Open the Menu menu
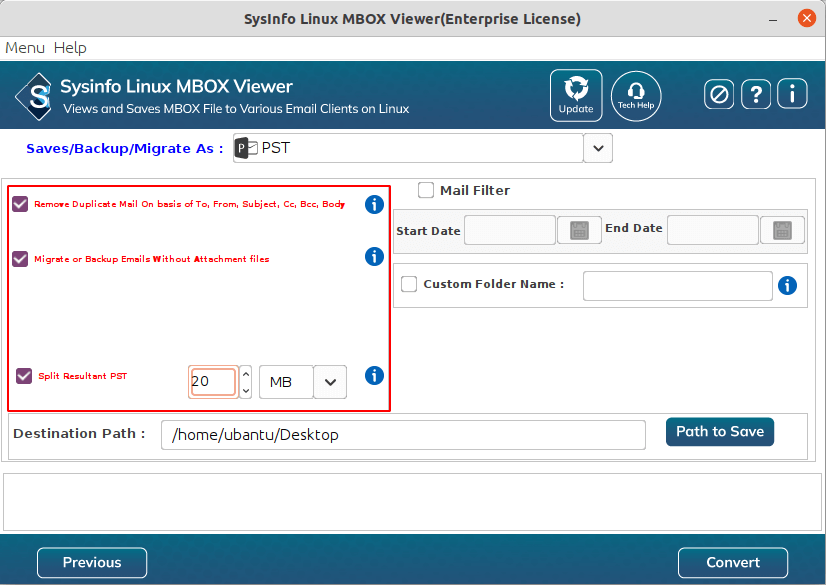Screen dimensions: 826x585 tap(25, 48)
